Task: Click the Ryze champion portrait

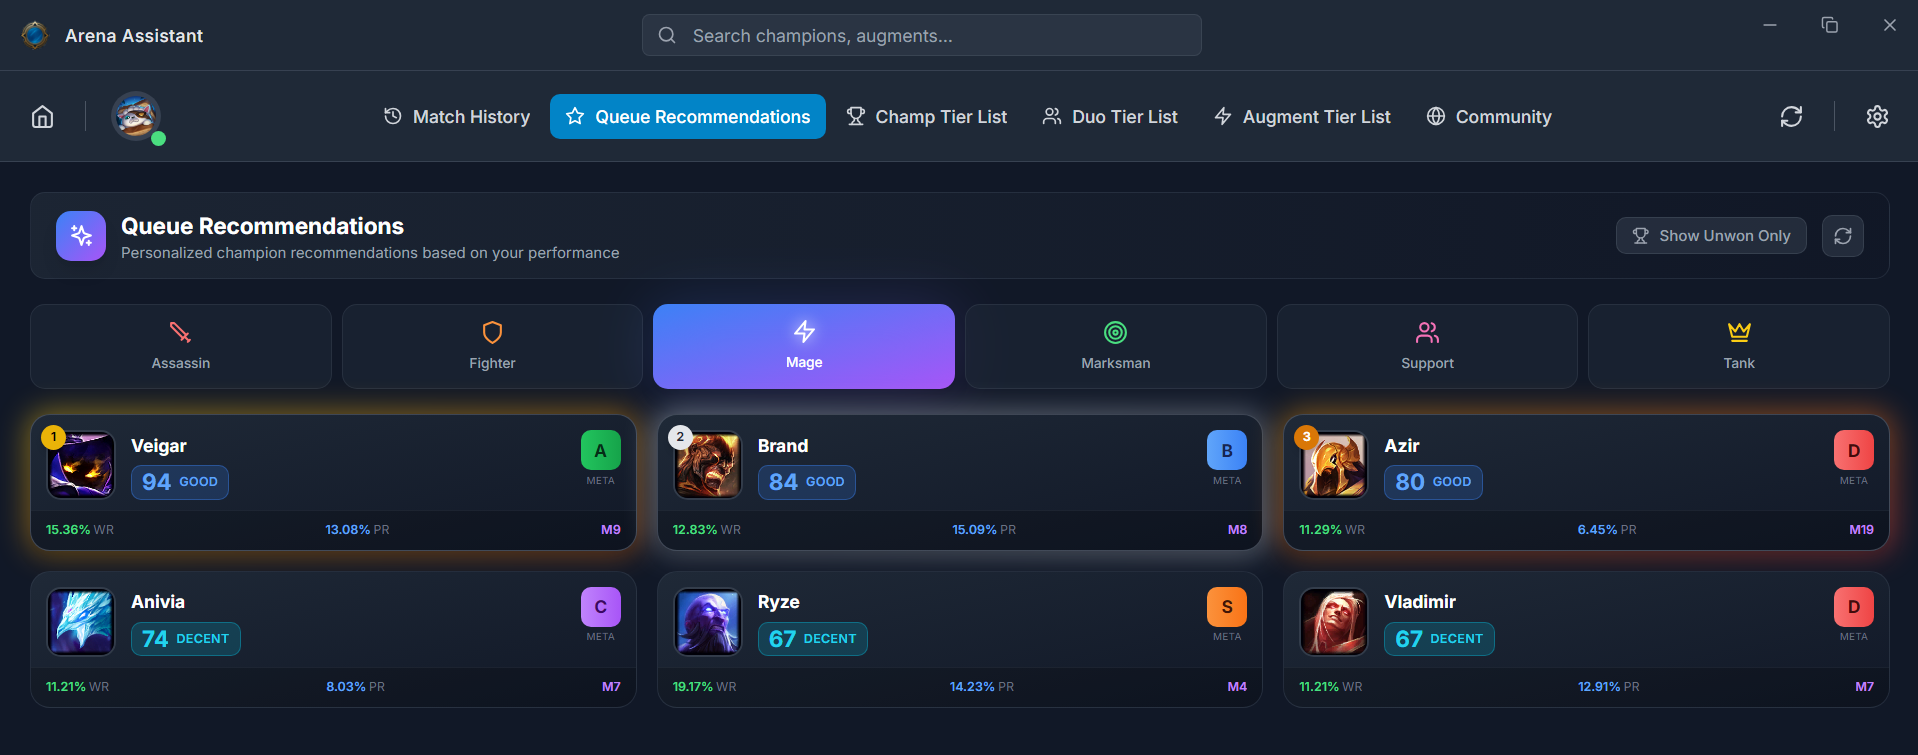Action: 708,621
